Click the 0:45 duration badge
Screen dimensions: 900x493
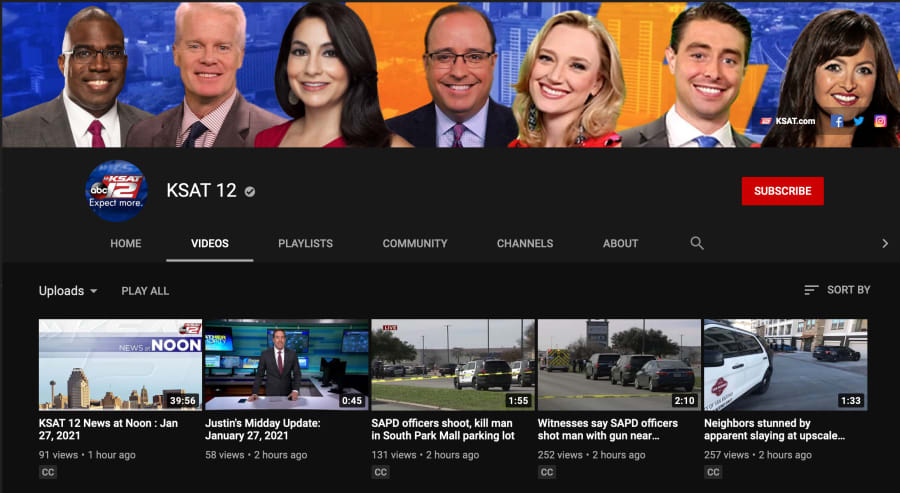[x=351, y=401]
